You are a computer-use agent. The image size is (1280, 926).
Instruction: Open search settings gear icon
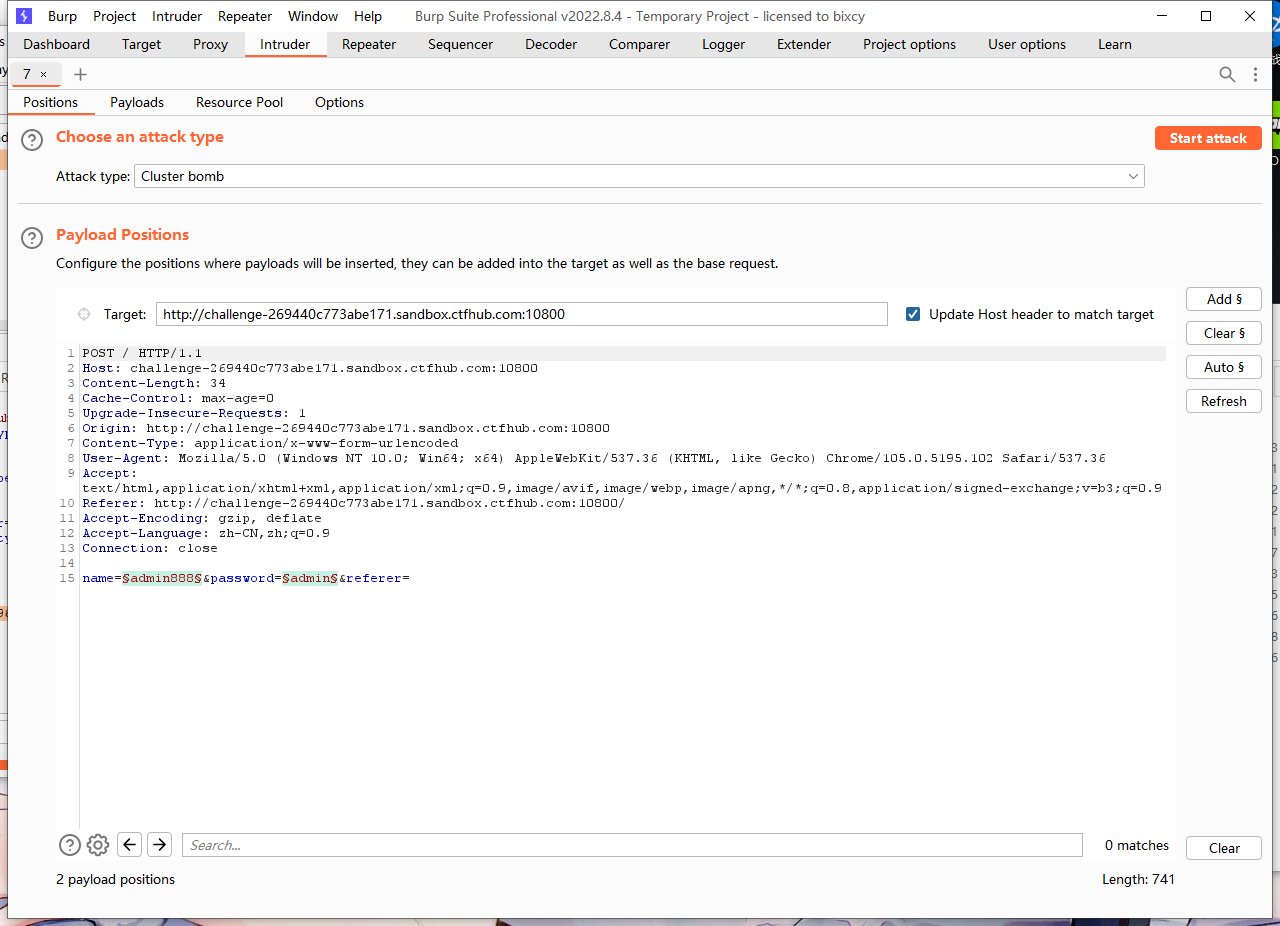98,845
